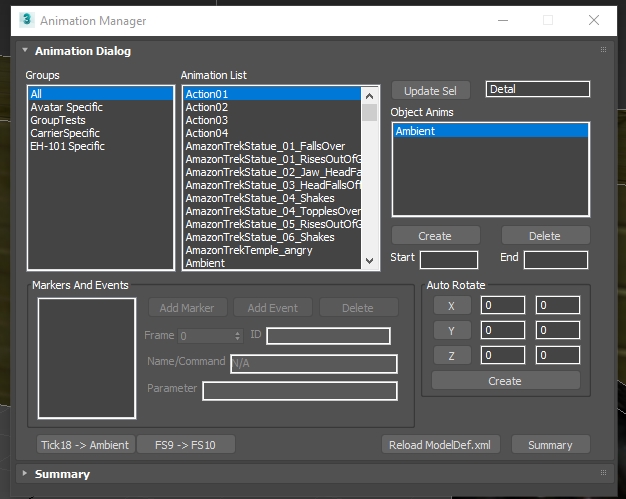Viewport: 626px width, 499px height.
Task: Select AmazonTrekStatue_03_HeadFallsOff animation
Action: click(272, 185)
